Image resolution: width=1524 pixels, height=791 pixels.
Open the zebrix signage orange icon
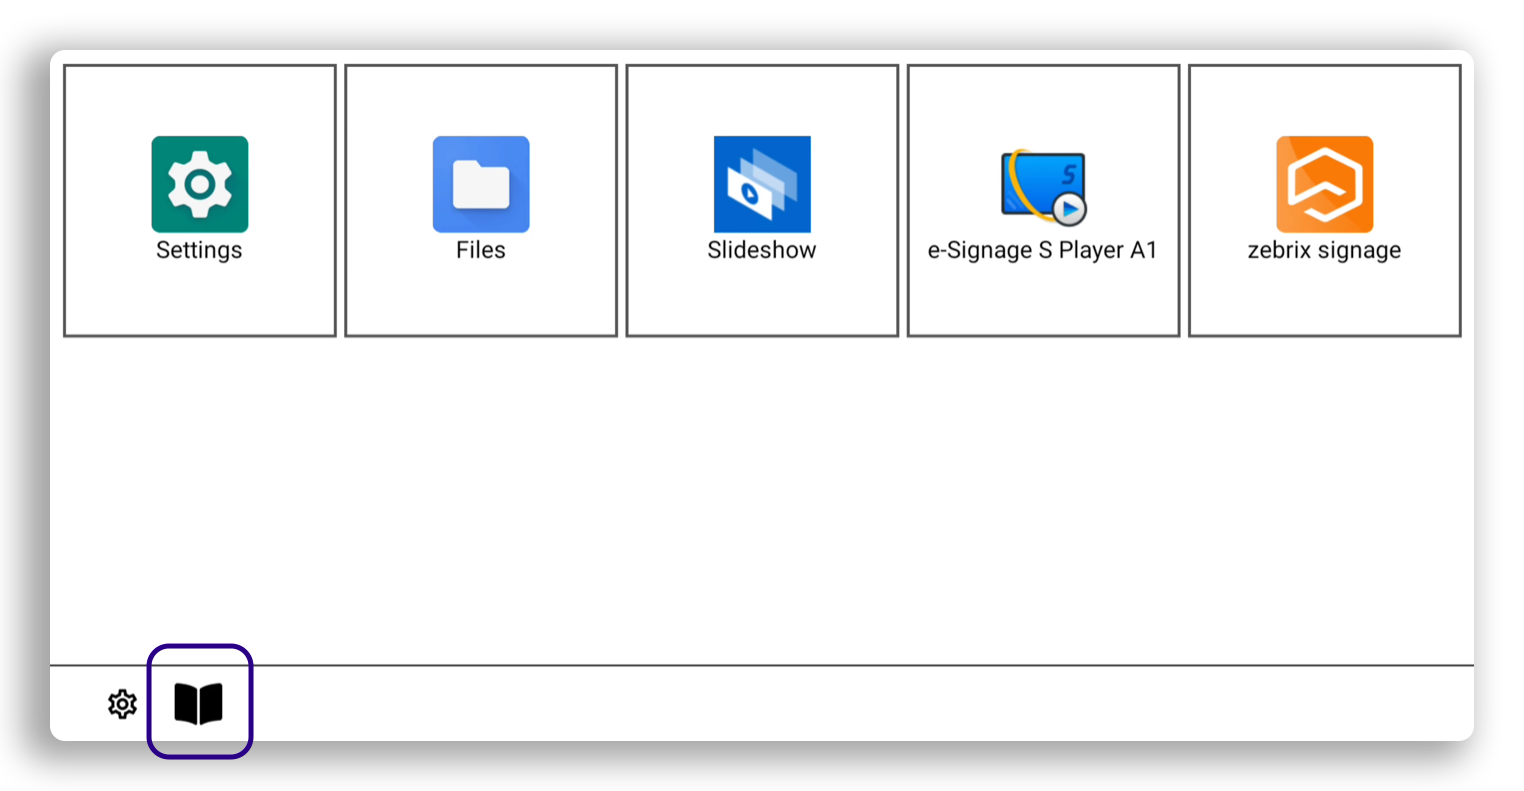click(1324, 184)
